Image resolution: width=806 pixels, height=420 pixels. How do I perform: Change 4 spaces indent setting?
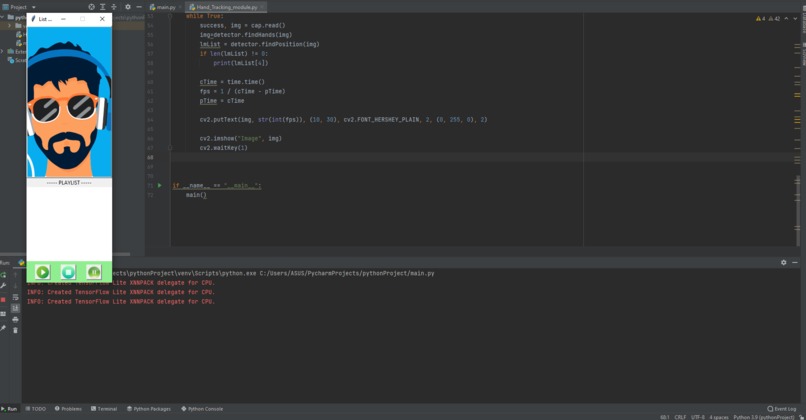719,417
